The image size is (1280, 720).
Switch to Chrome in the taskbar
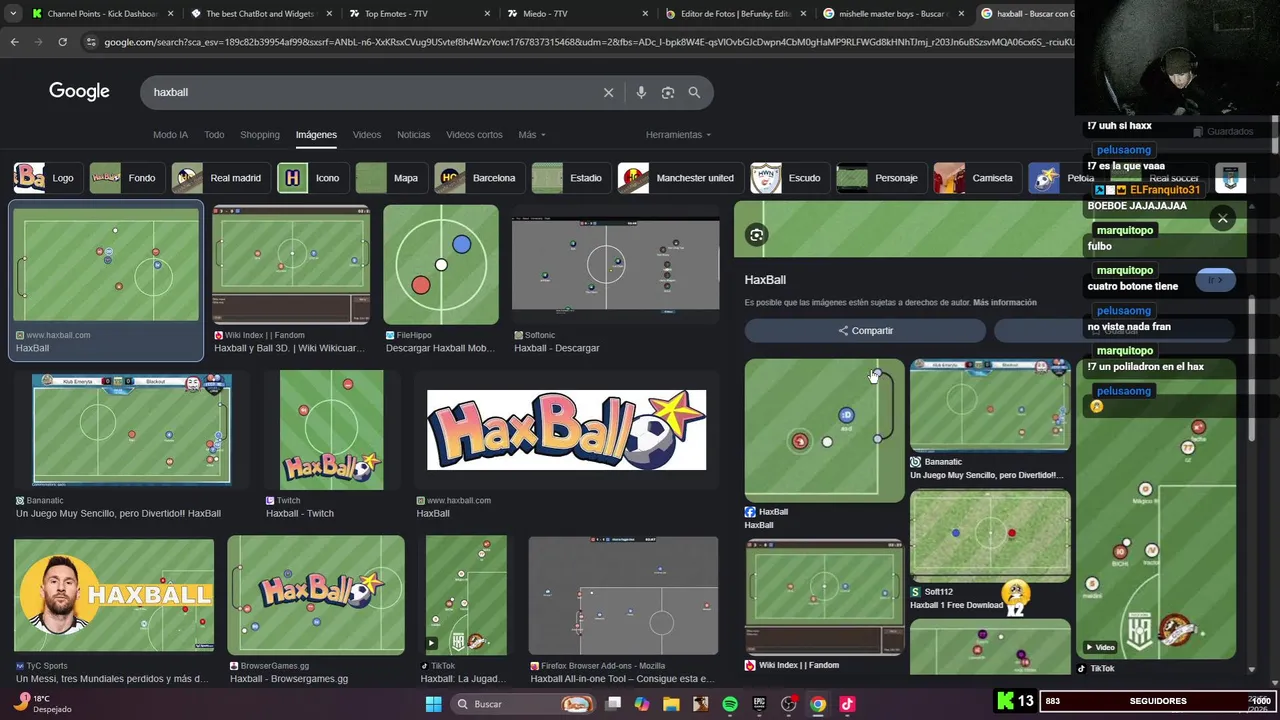coord(818,704)
